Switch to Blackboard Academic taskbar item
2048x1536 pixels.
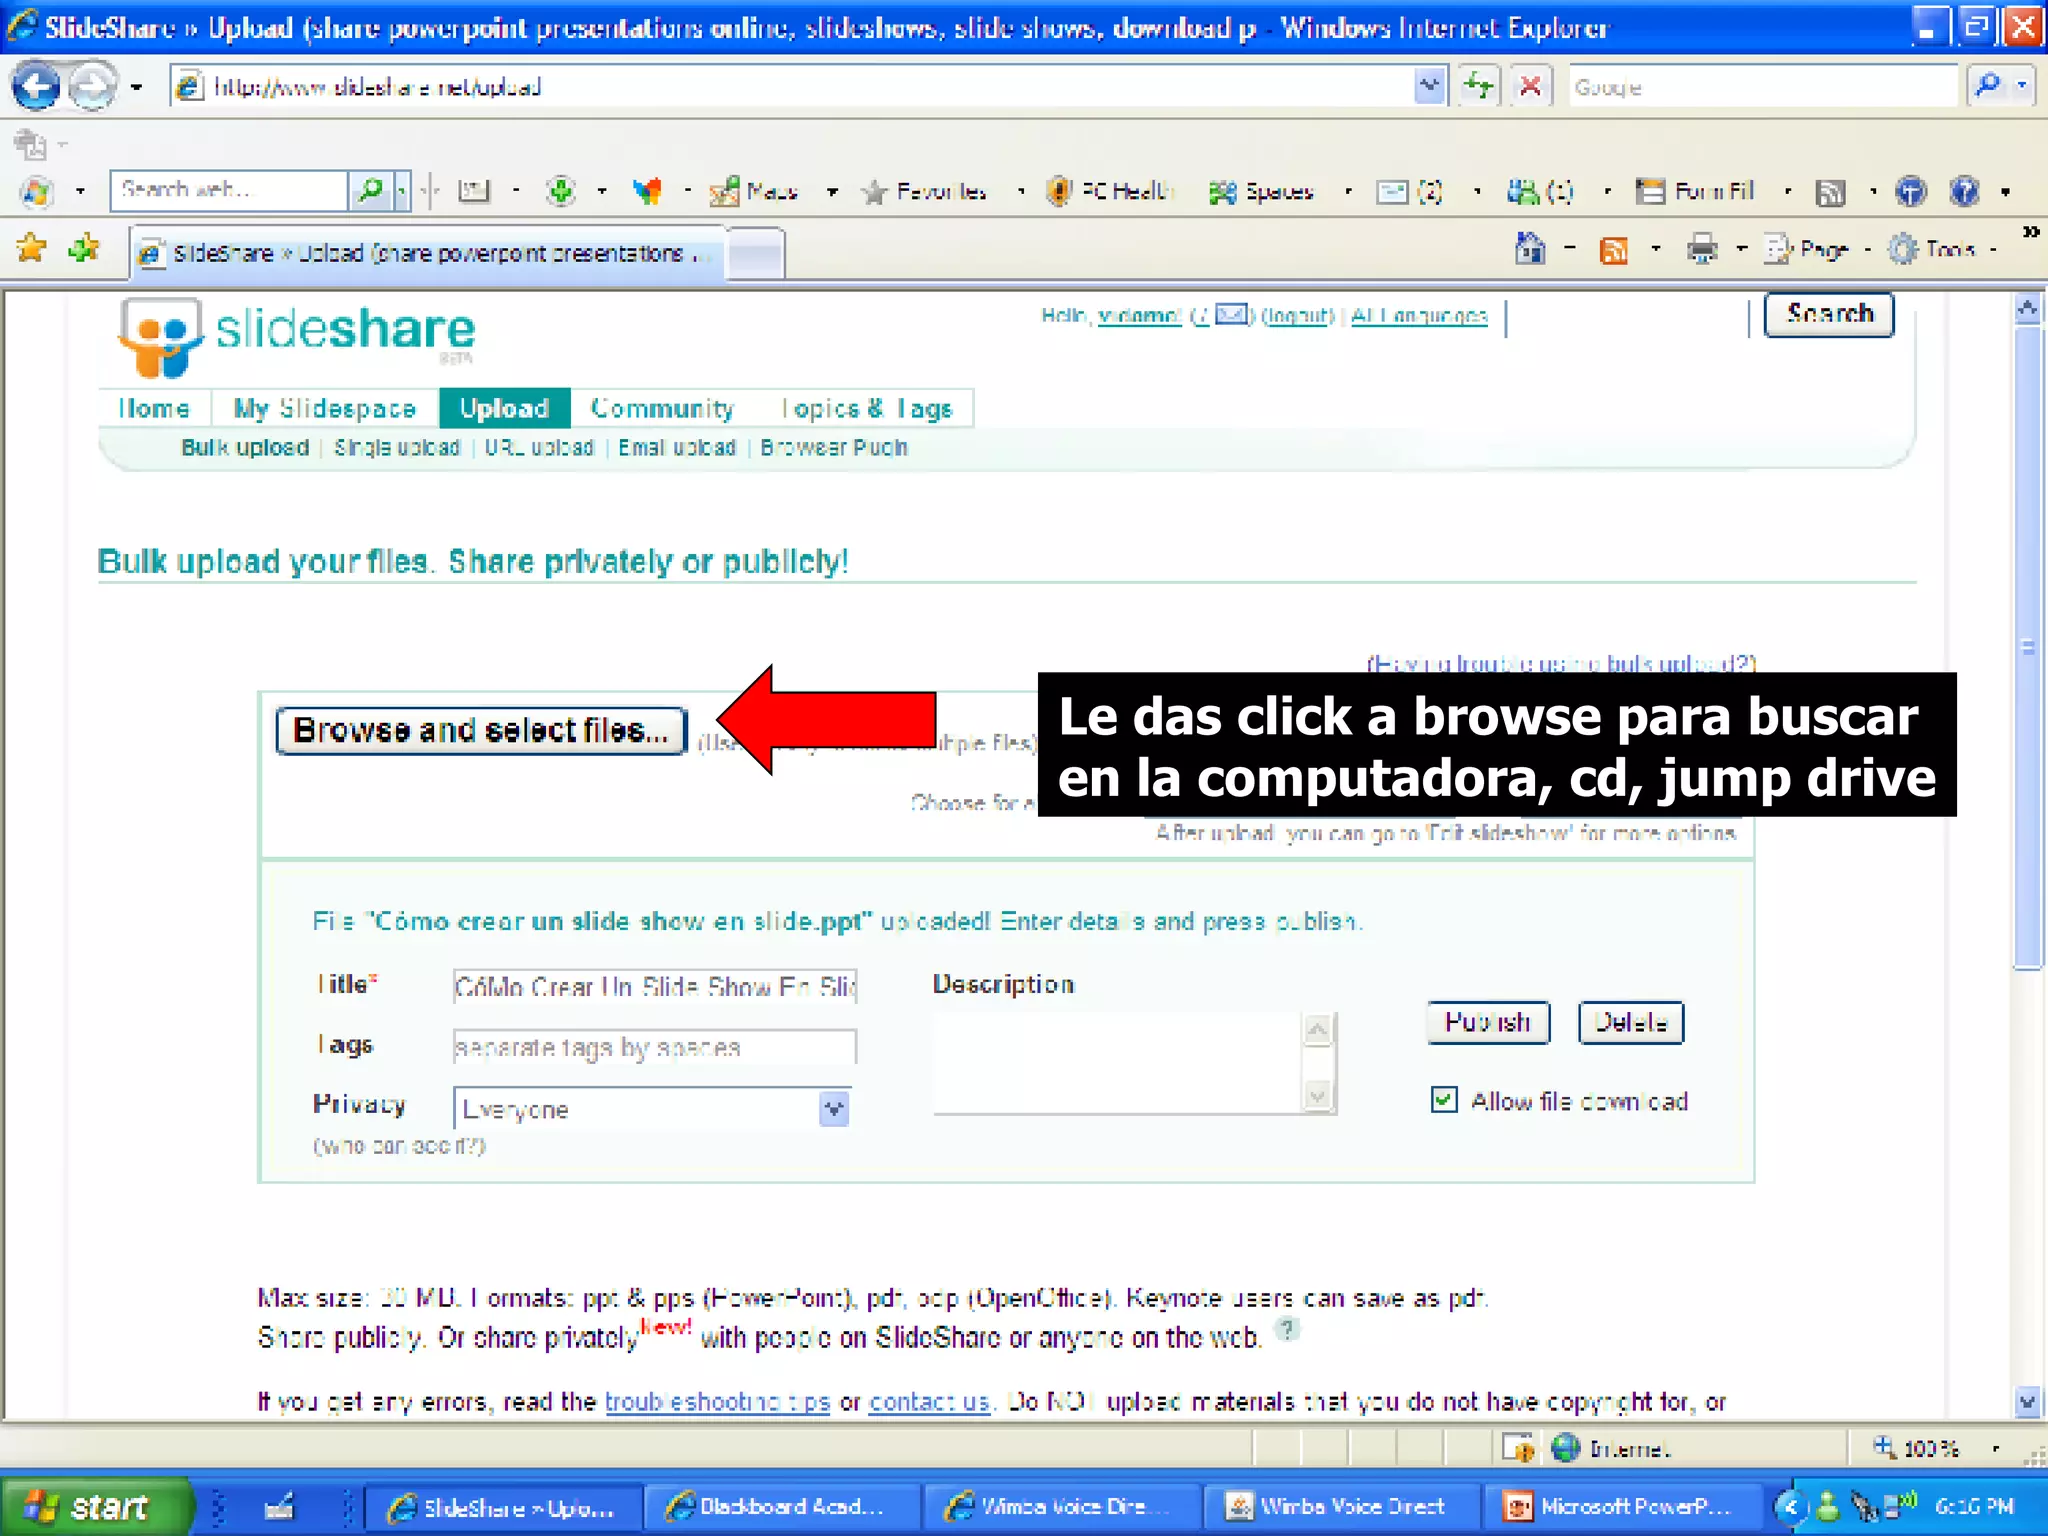(780, 1507)
